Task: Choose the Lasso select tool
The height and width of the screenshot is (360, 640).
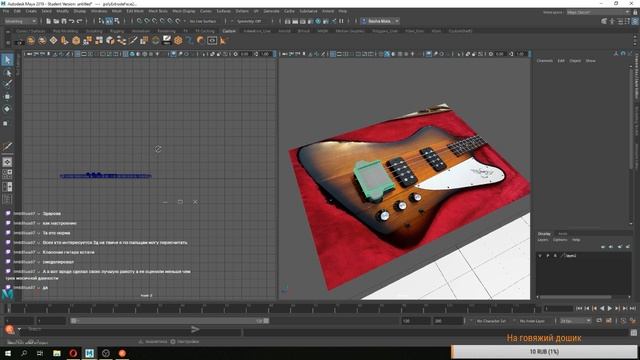Action: 7,73
